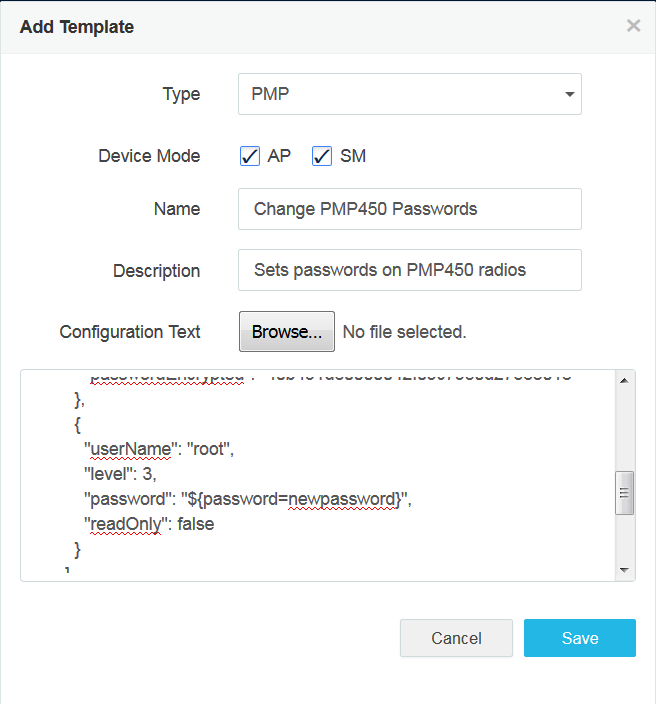Click the "readOnly": false line
The width and height of the screenshot is (656, 704).
pos(150,523)
